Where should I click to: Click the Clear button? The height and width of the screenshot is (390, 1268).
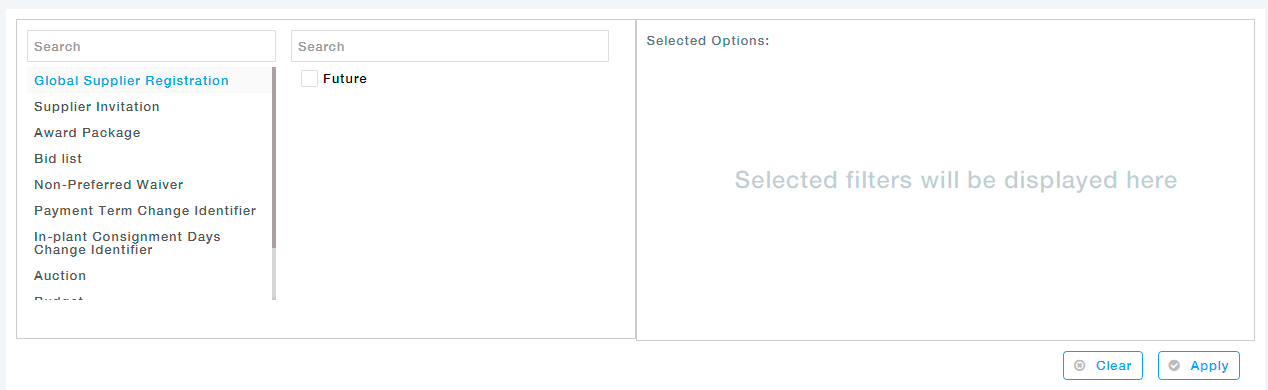1103,366
